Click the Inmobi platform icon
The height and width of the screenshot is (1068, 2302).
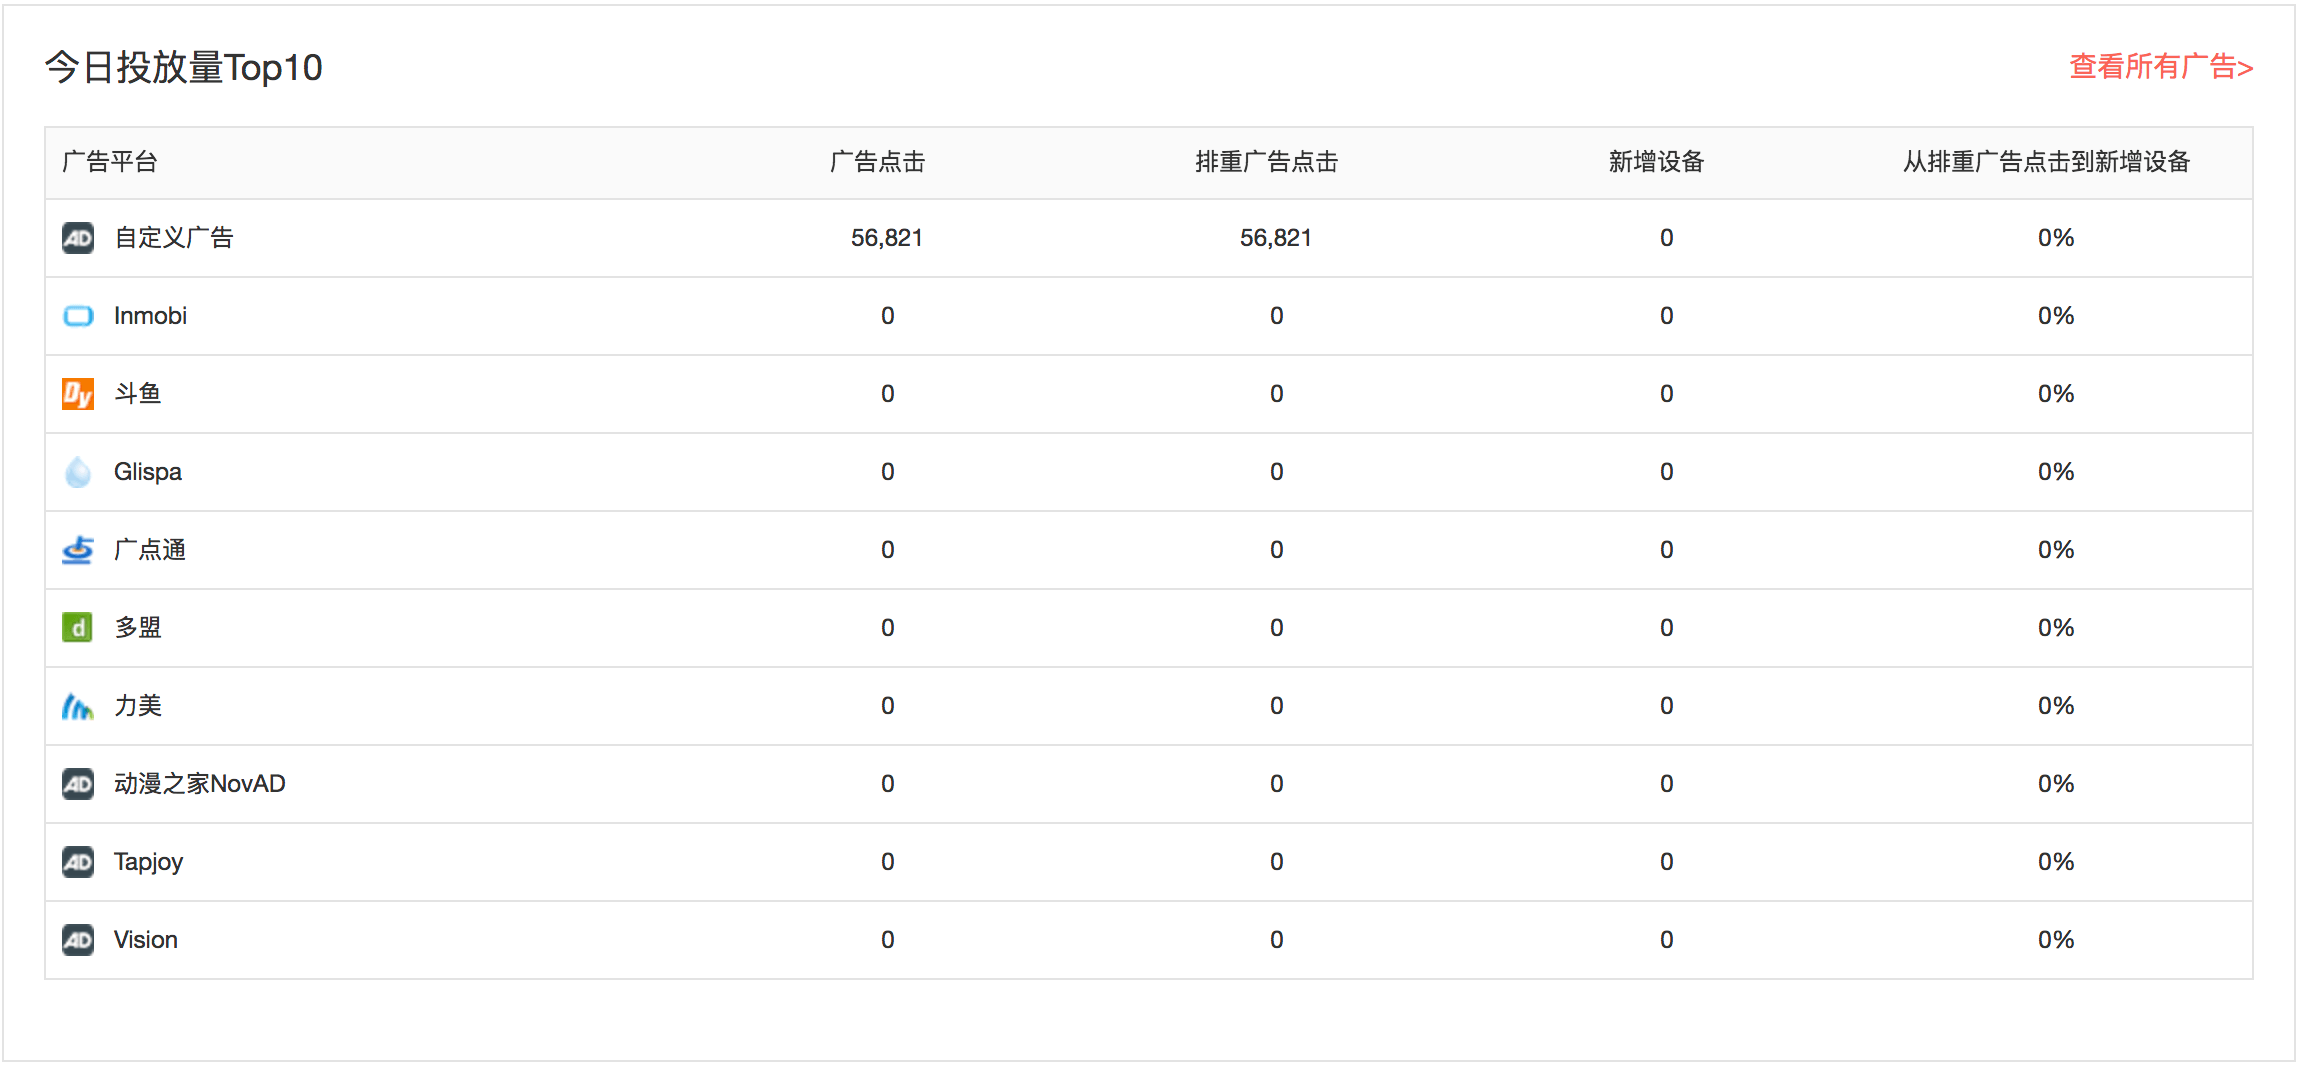tap(78, 316)
